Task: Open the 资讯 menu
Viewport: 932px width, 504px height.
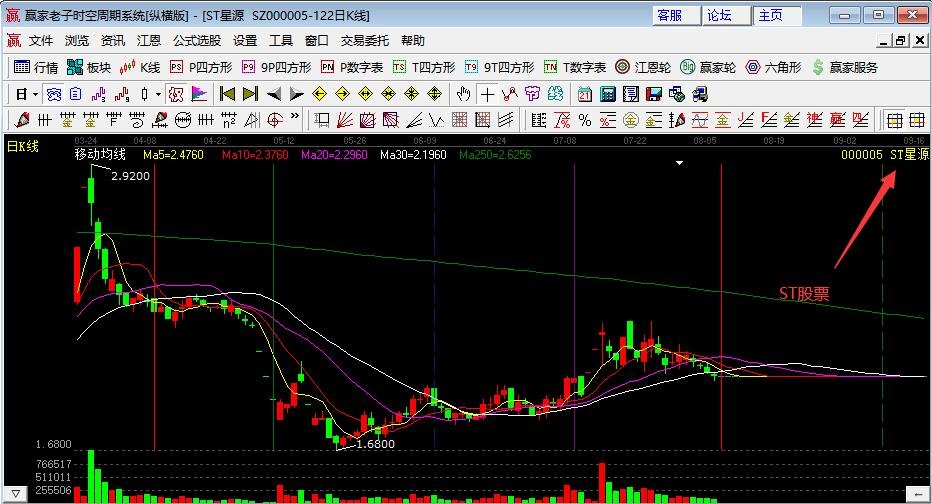Action: click(113, 40)
